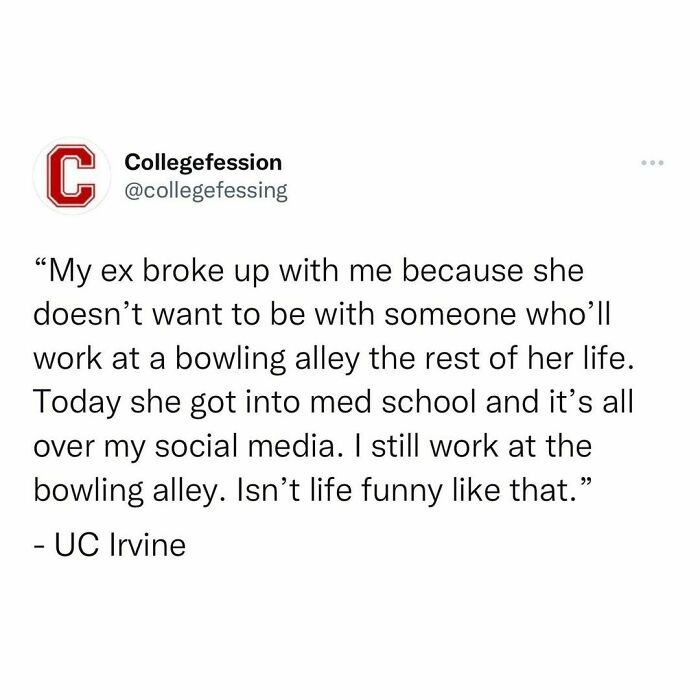Click the line "Isn't life funny like that"
The width and height of the screenshot is (700, 700).
pyautogui.click(x=312, y=491)
